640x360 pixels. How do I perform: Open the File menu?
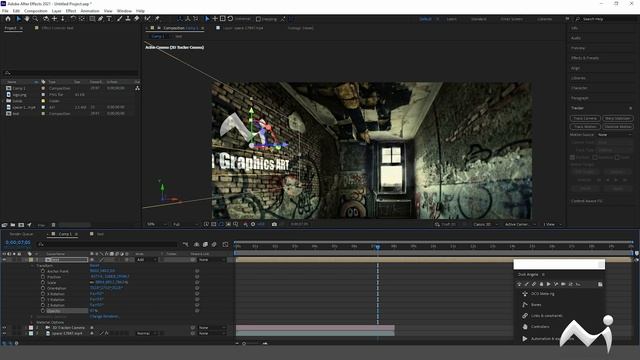5,11
